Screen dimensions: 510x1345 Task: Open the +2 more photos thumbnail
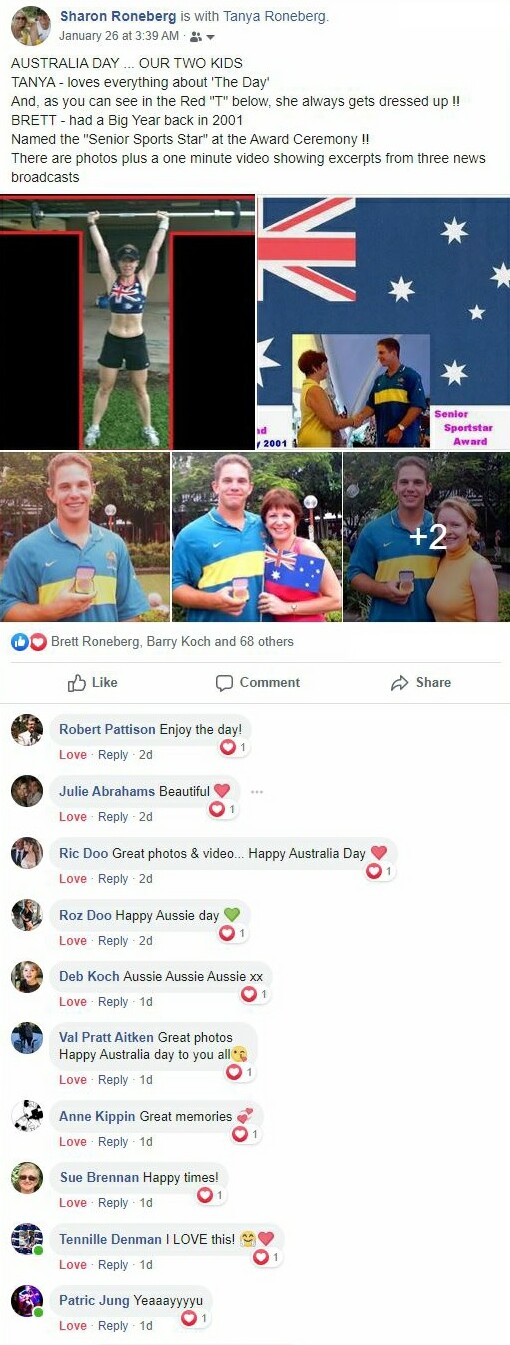click(426, 537)
